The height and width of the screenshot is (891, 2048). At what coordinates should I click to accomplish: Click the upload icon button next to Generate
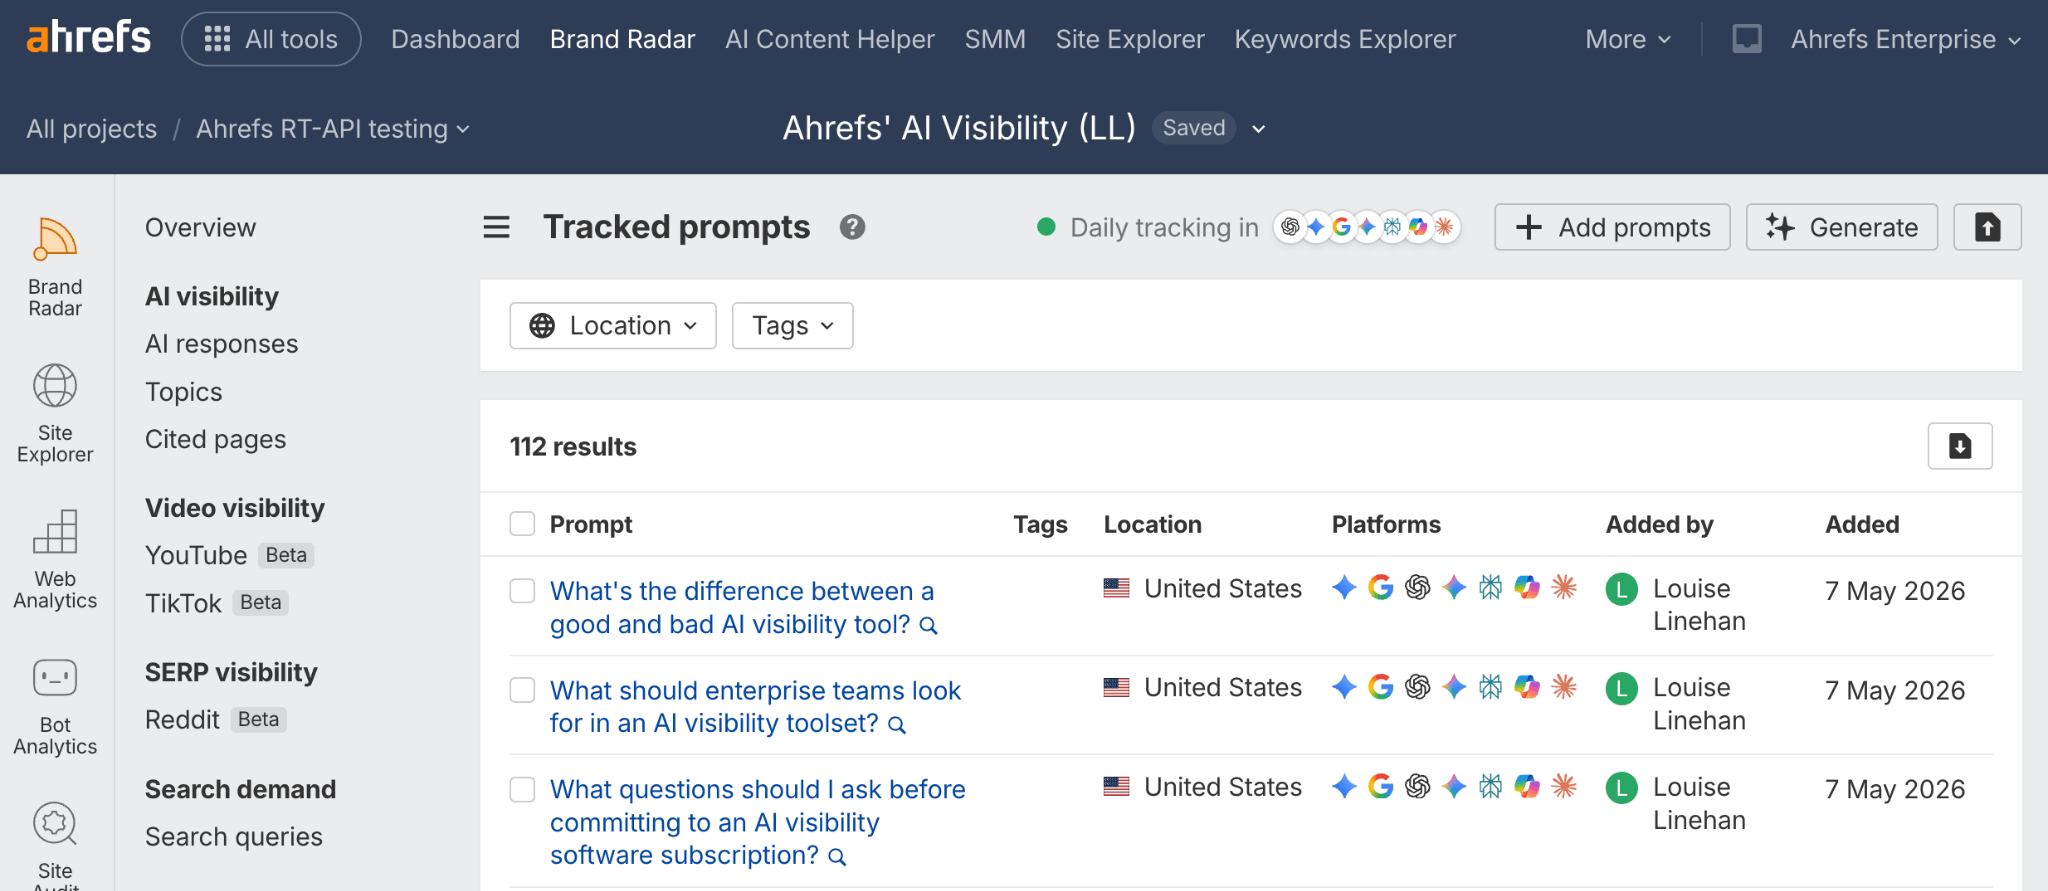pyautogui.click(x=1987, y=227)
